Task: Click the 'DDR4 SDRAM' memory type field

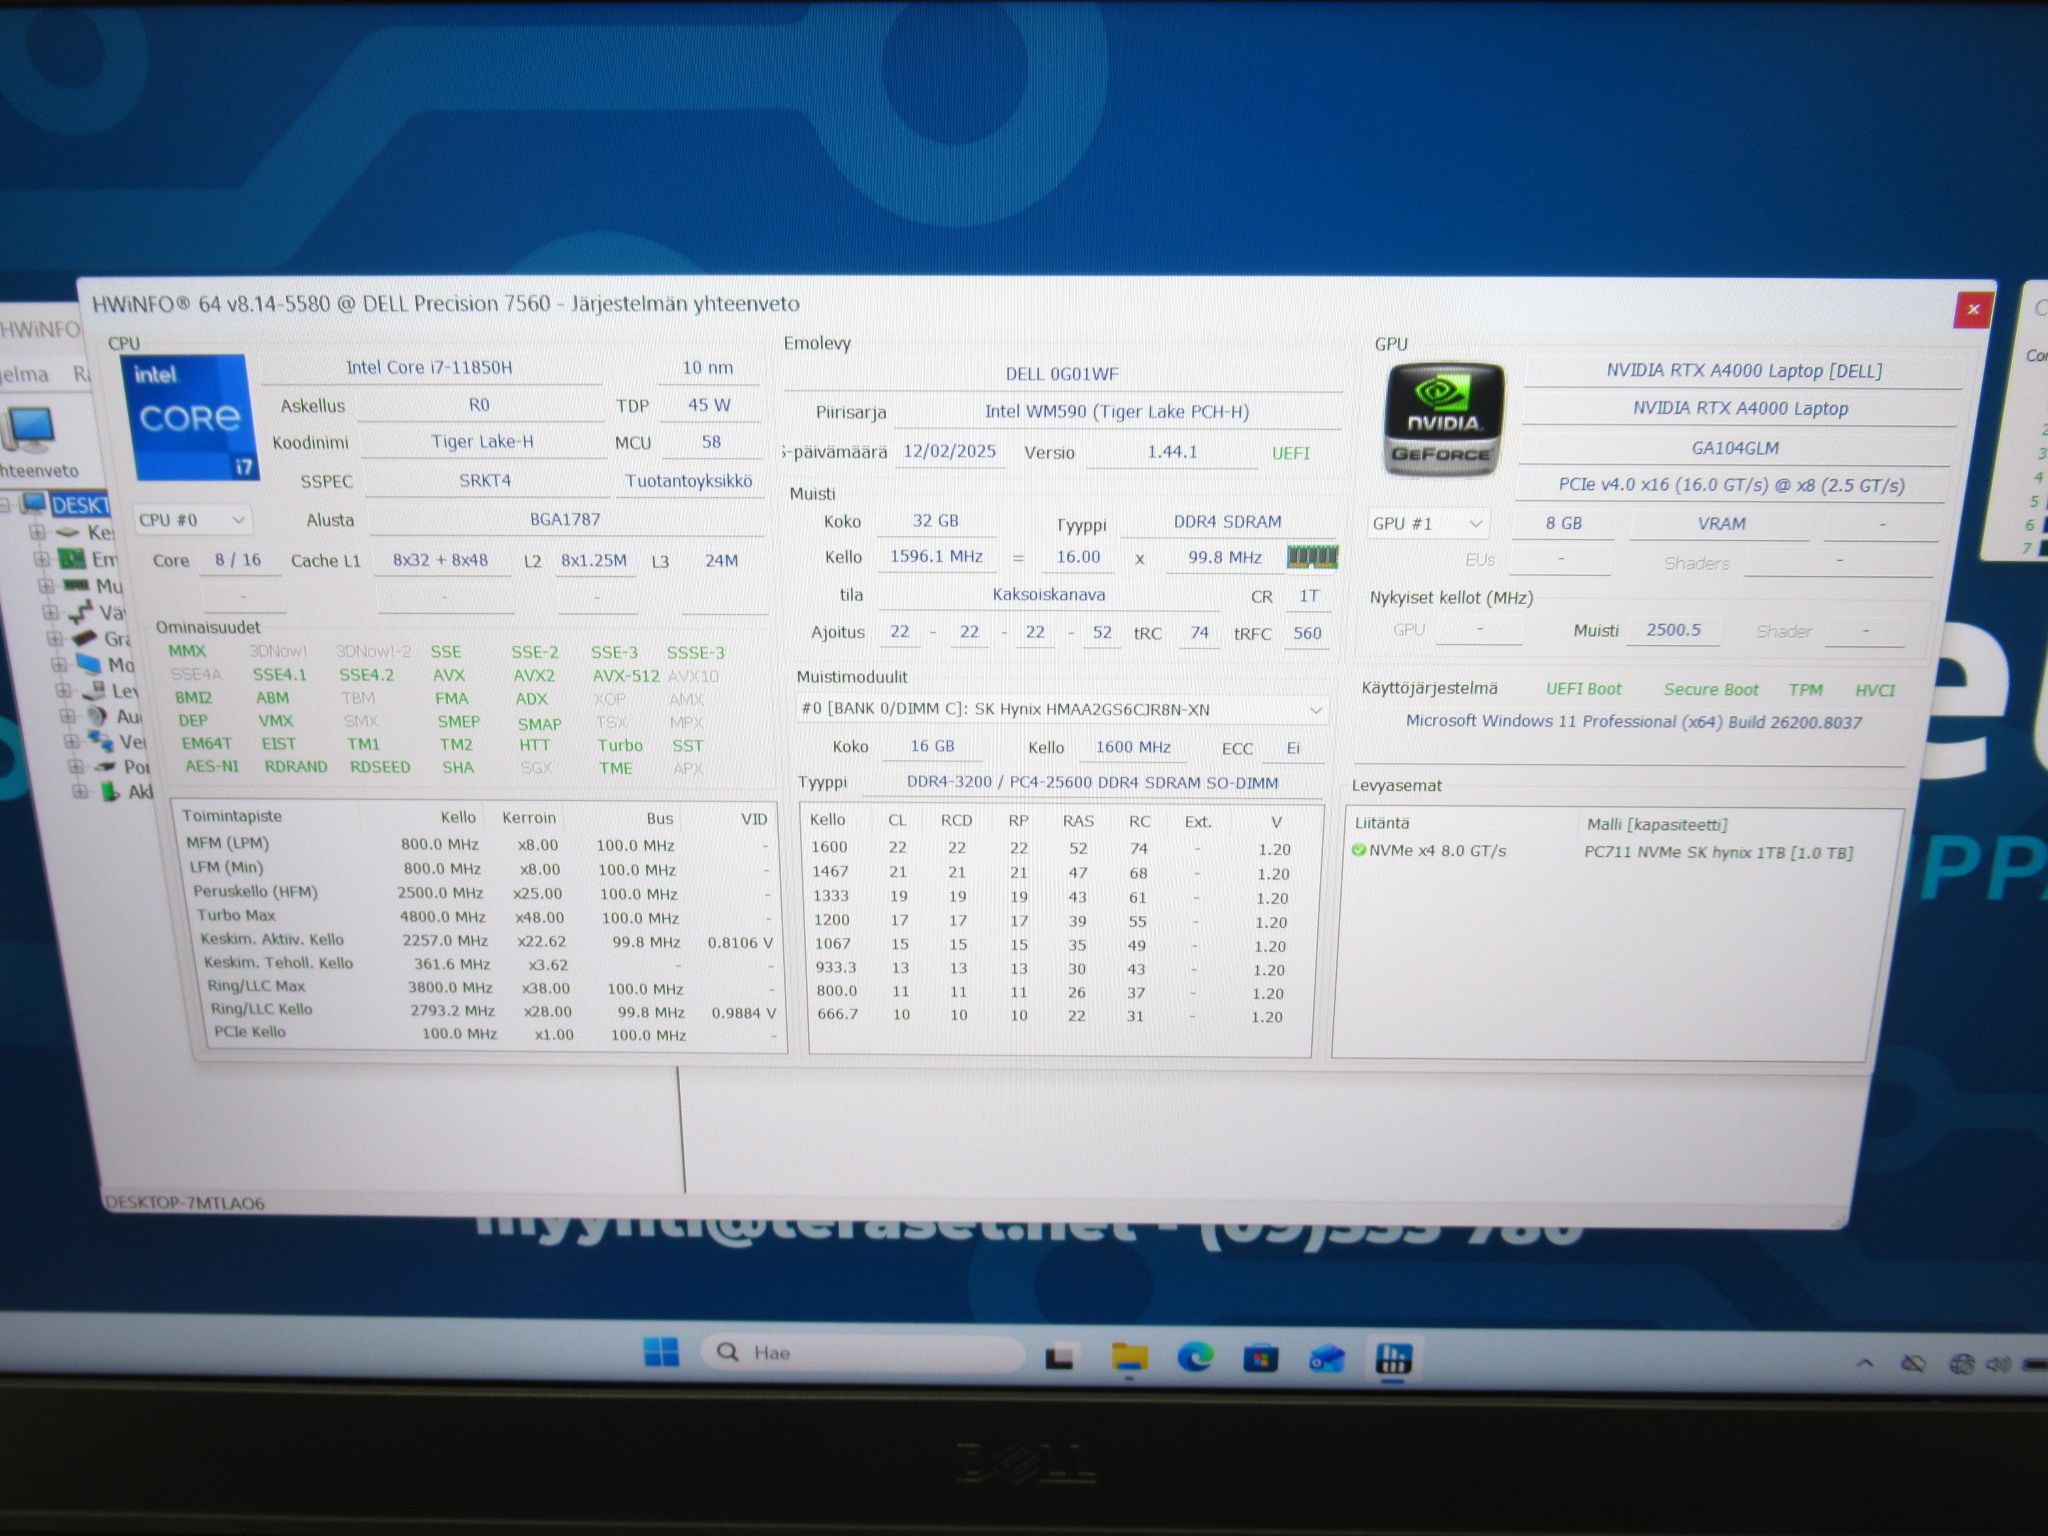Action: pos(1228,522)
